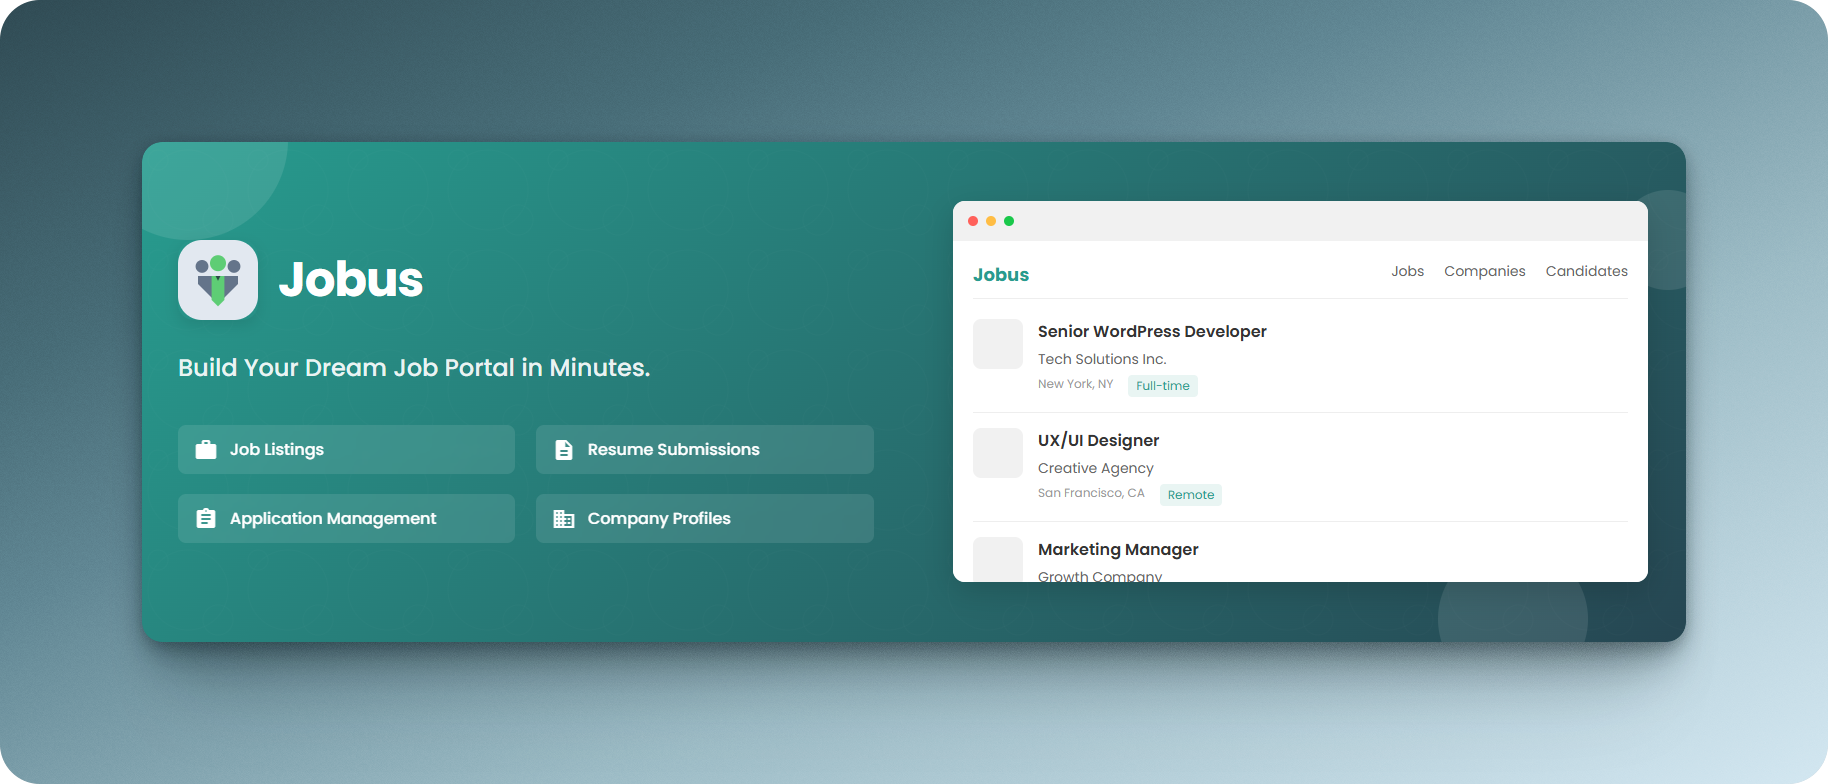The image size is (1828, 784).
Task: Select the Application Management feature button
Action: [346, 518]
